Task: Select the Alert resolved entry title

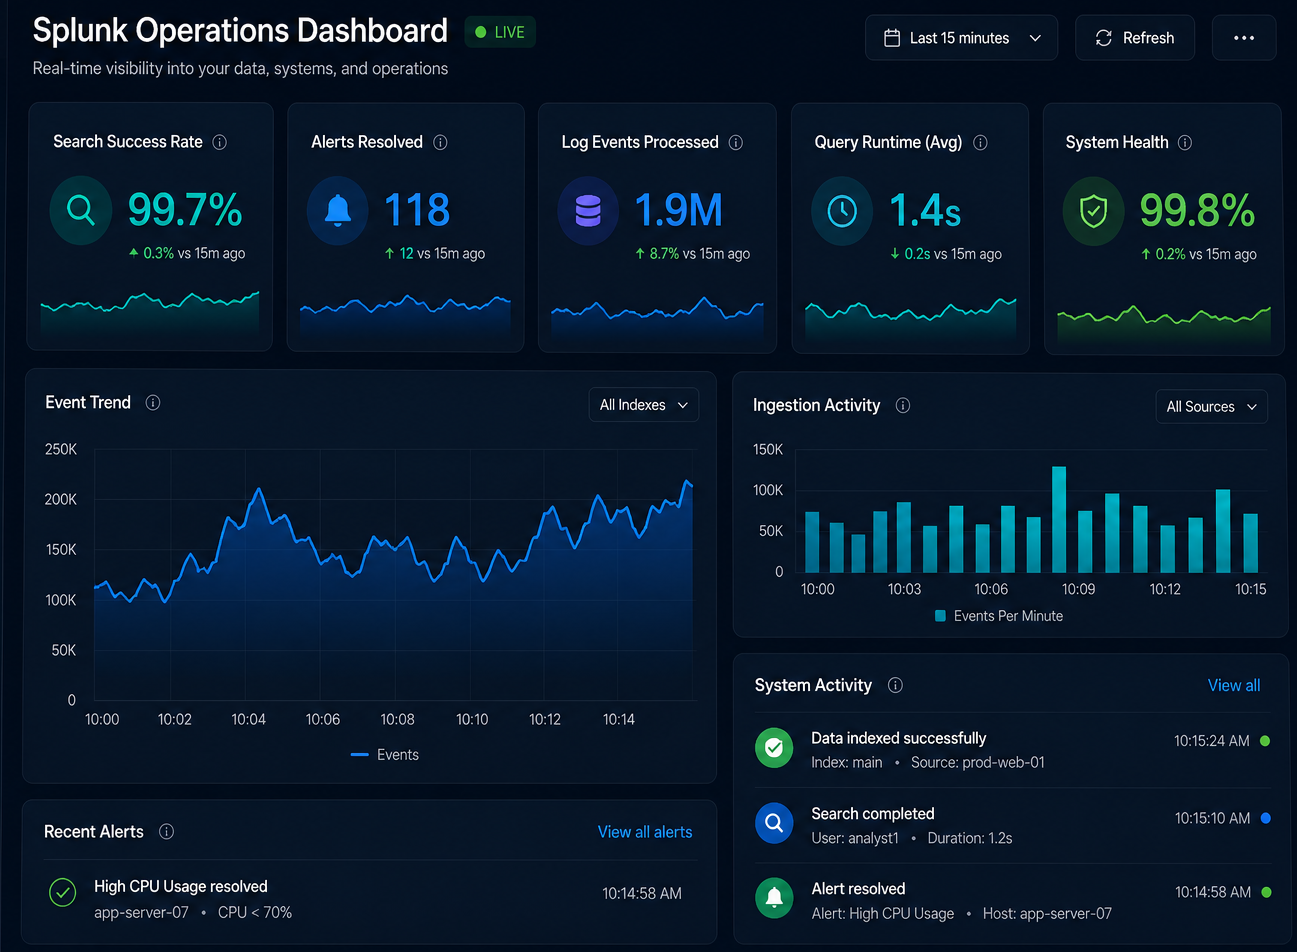Action: click(x=858, y=889)
